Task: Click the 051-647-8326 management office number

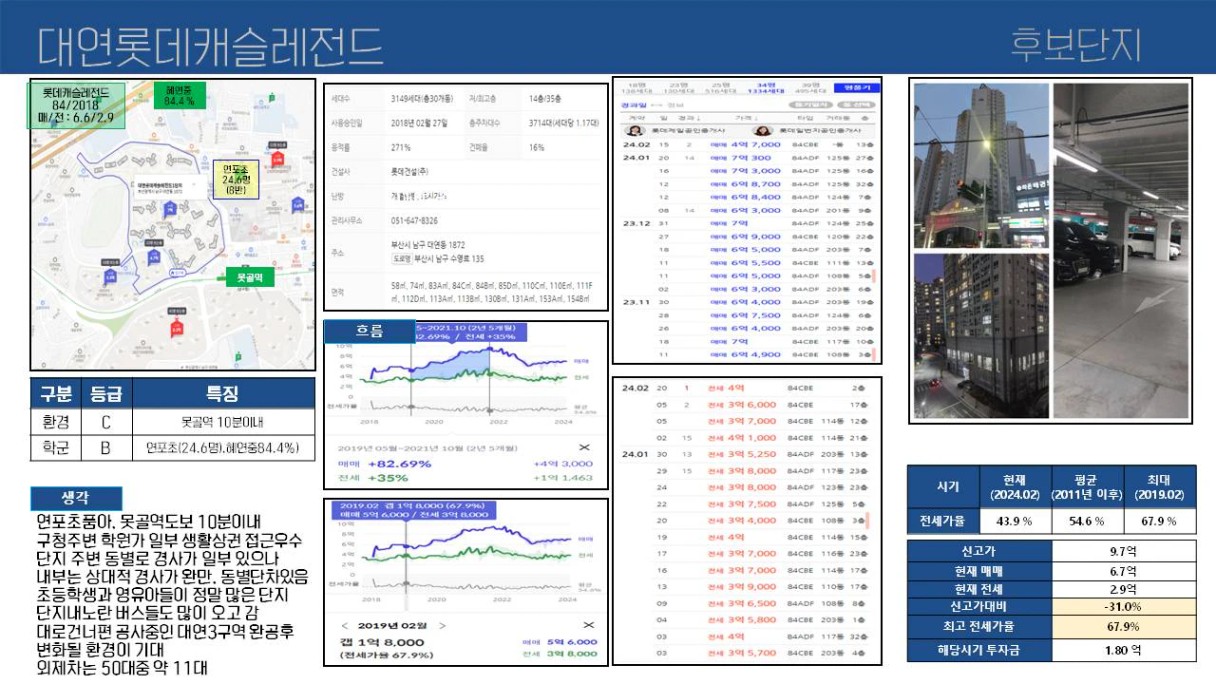Action: (415, 220)
